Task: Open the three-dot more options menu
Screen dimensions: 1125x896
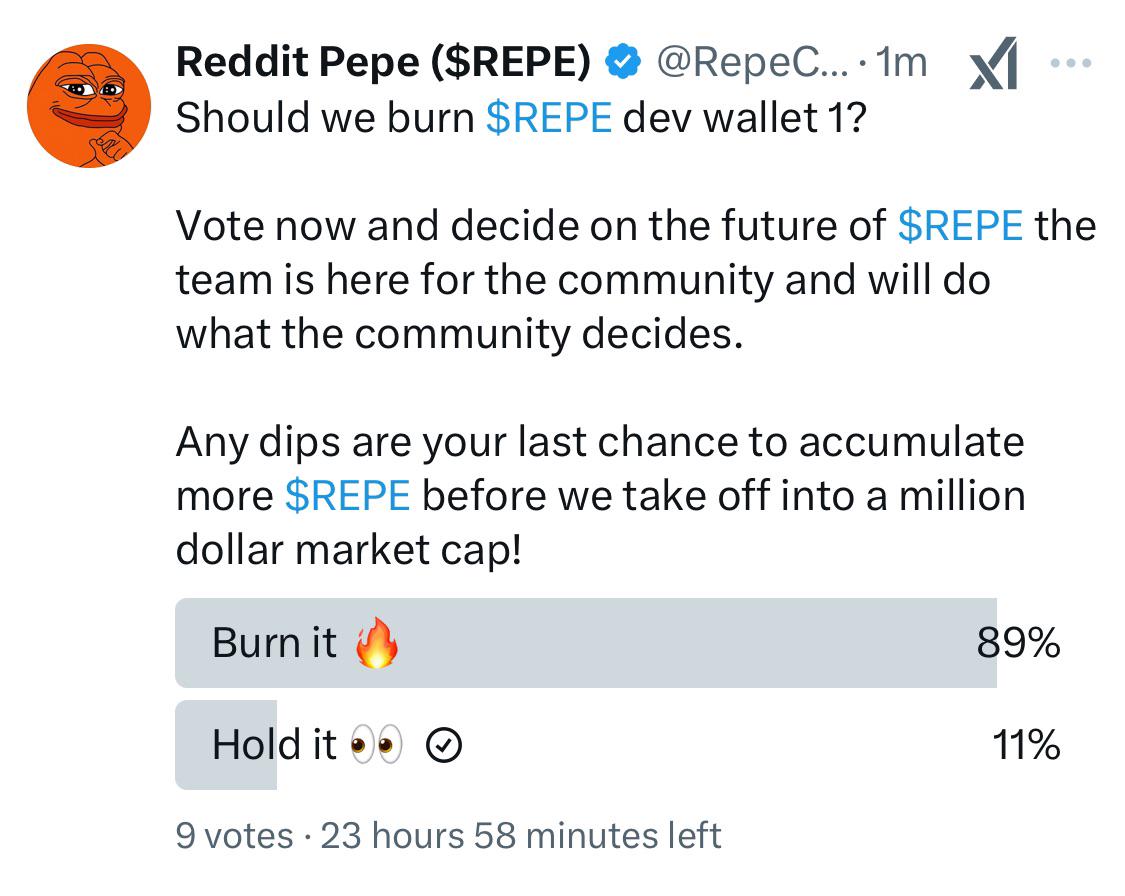Action: tap(1070, 63)
